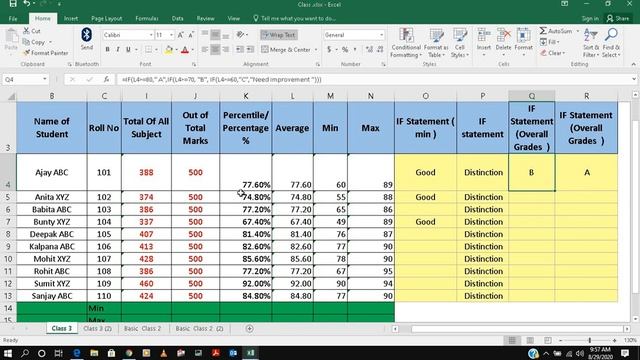Viewport: 640px width, 360px height.
Task: Switch to the Data ribbon tab
Action: pos(178,18)
